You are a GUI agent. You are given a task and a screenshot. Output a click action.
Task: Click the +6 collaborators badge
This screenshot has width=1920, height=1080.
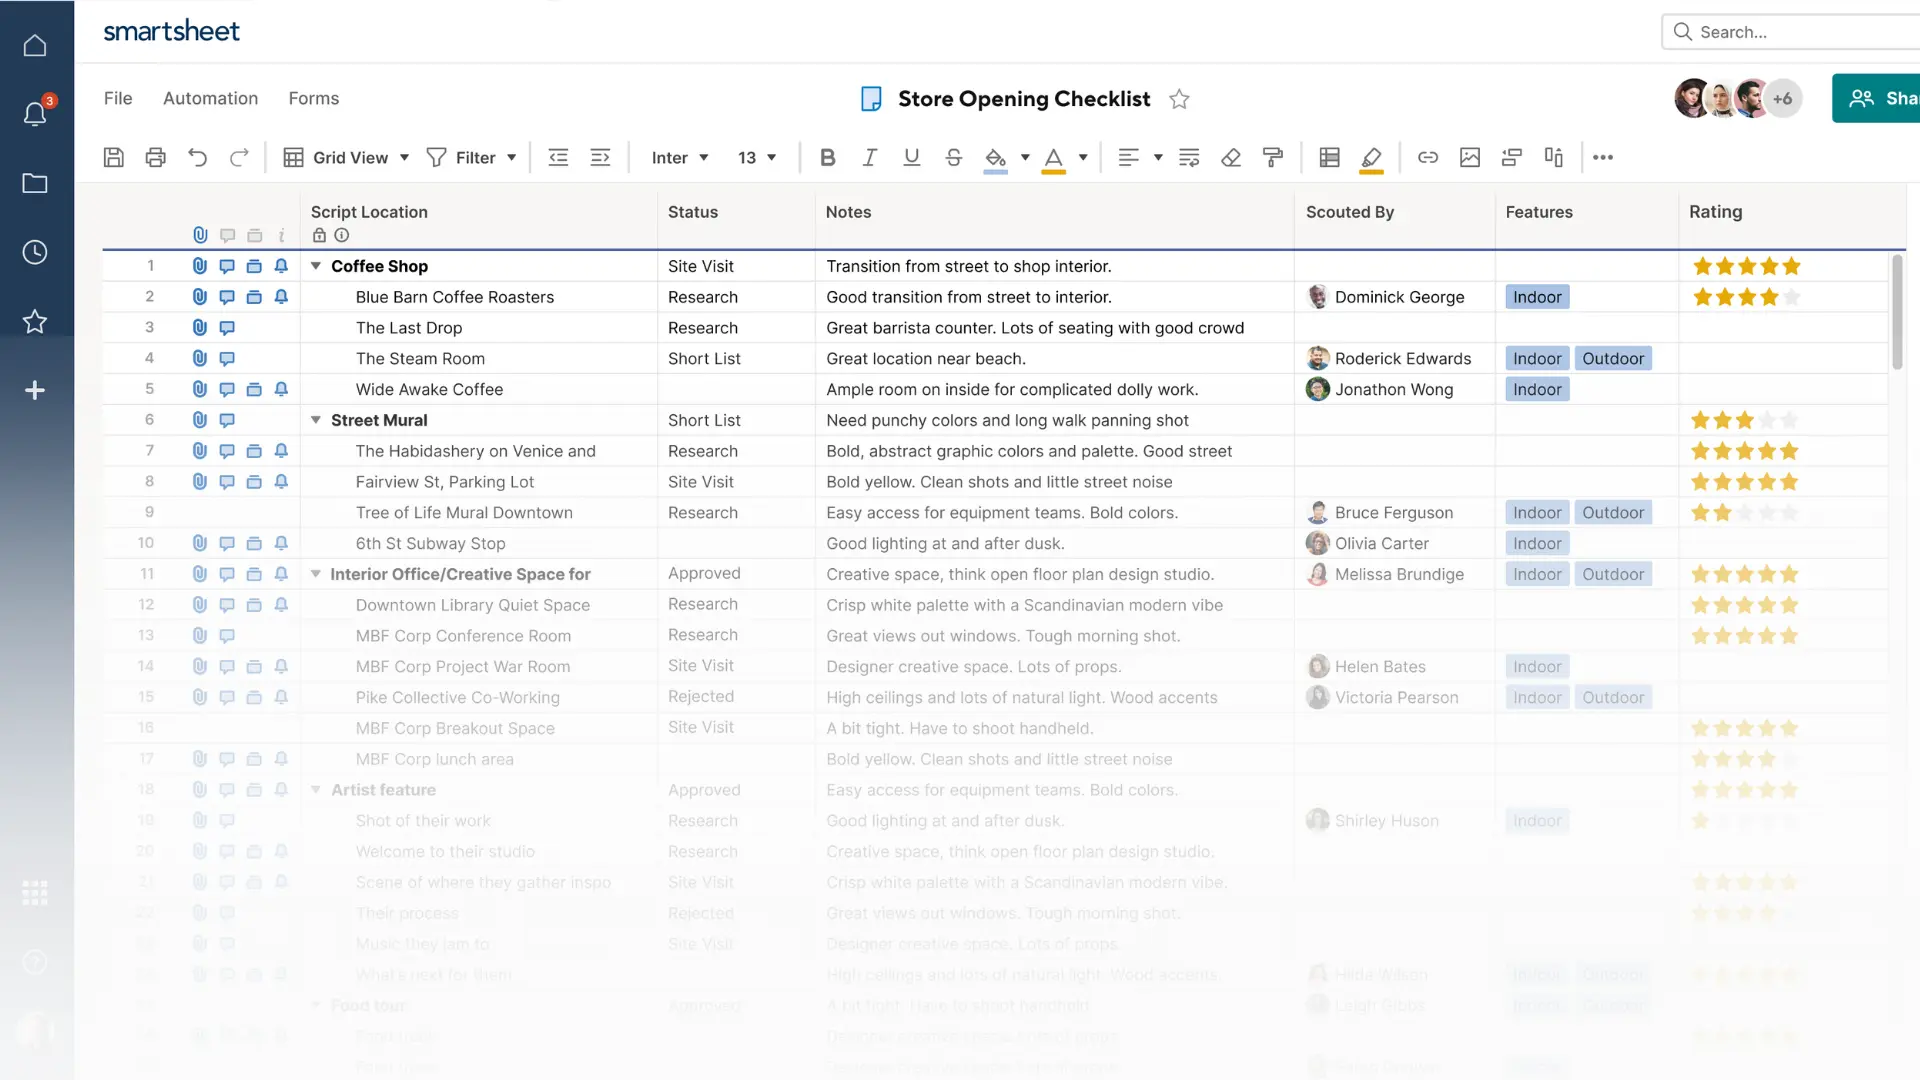click(x=1782, y=98)
